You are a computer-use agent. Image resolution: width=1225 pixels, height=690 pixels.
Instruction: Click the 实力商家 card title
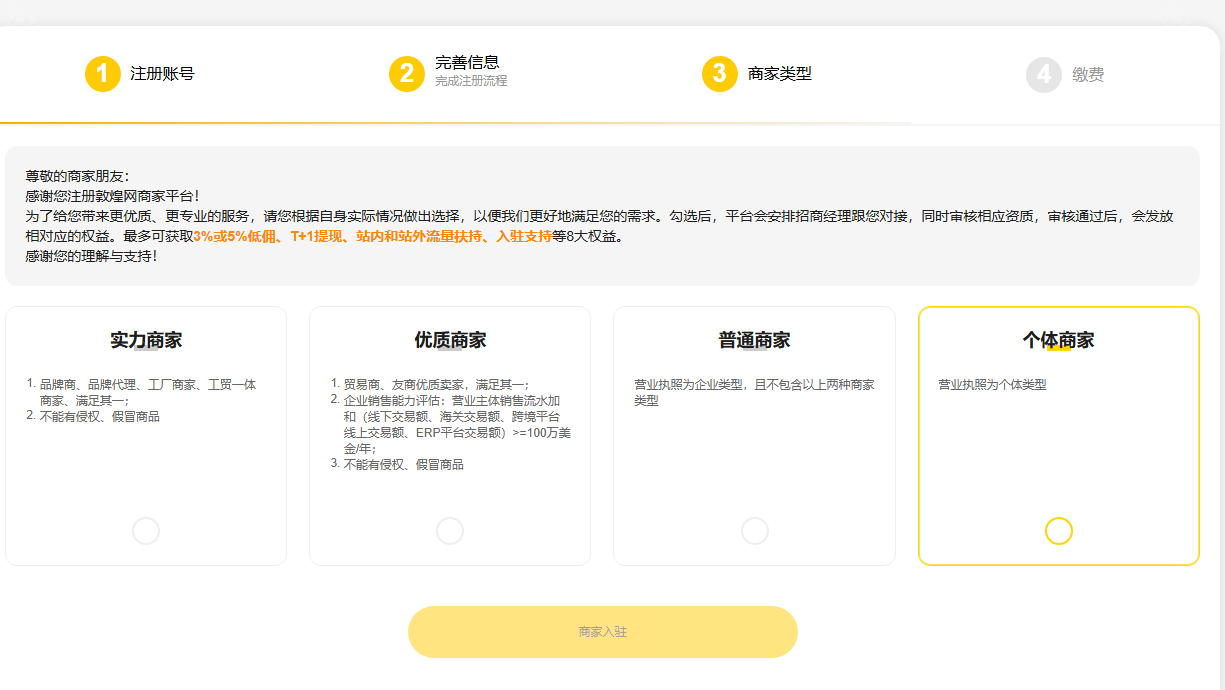146,341
